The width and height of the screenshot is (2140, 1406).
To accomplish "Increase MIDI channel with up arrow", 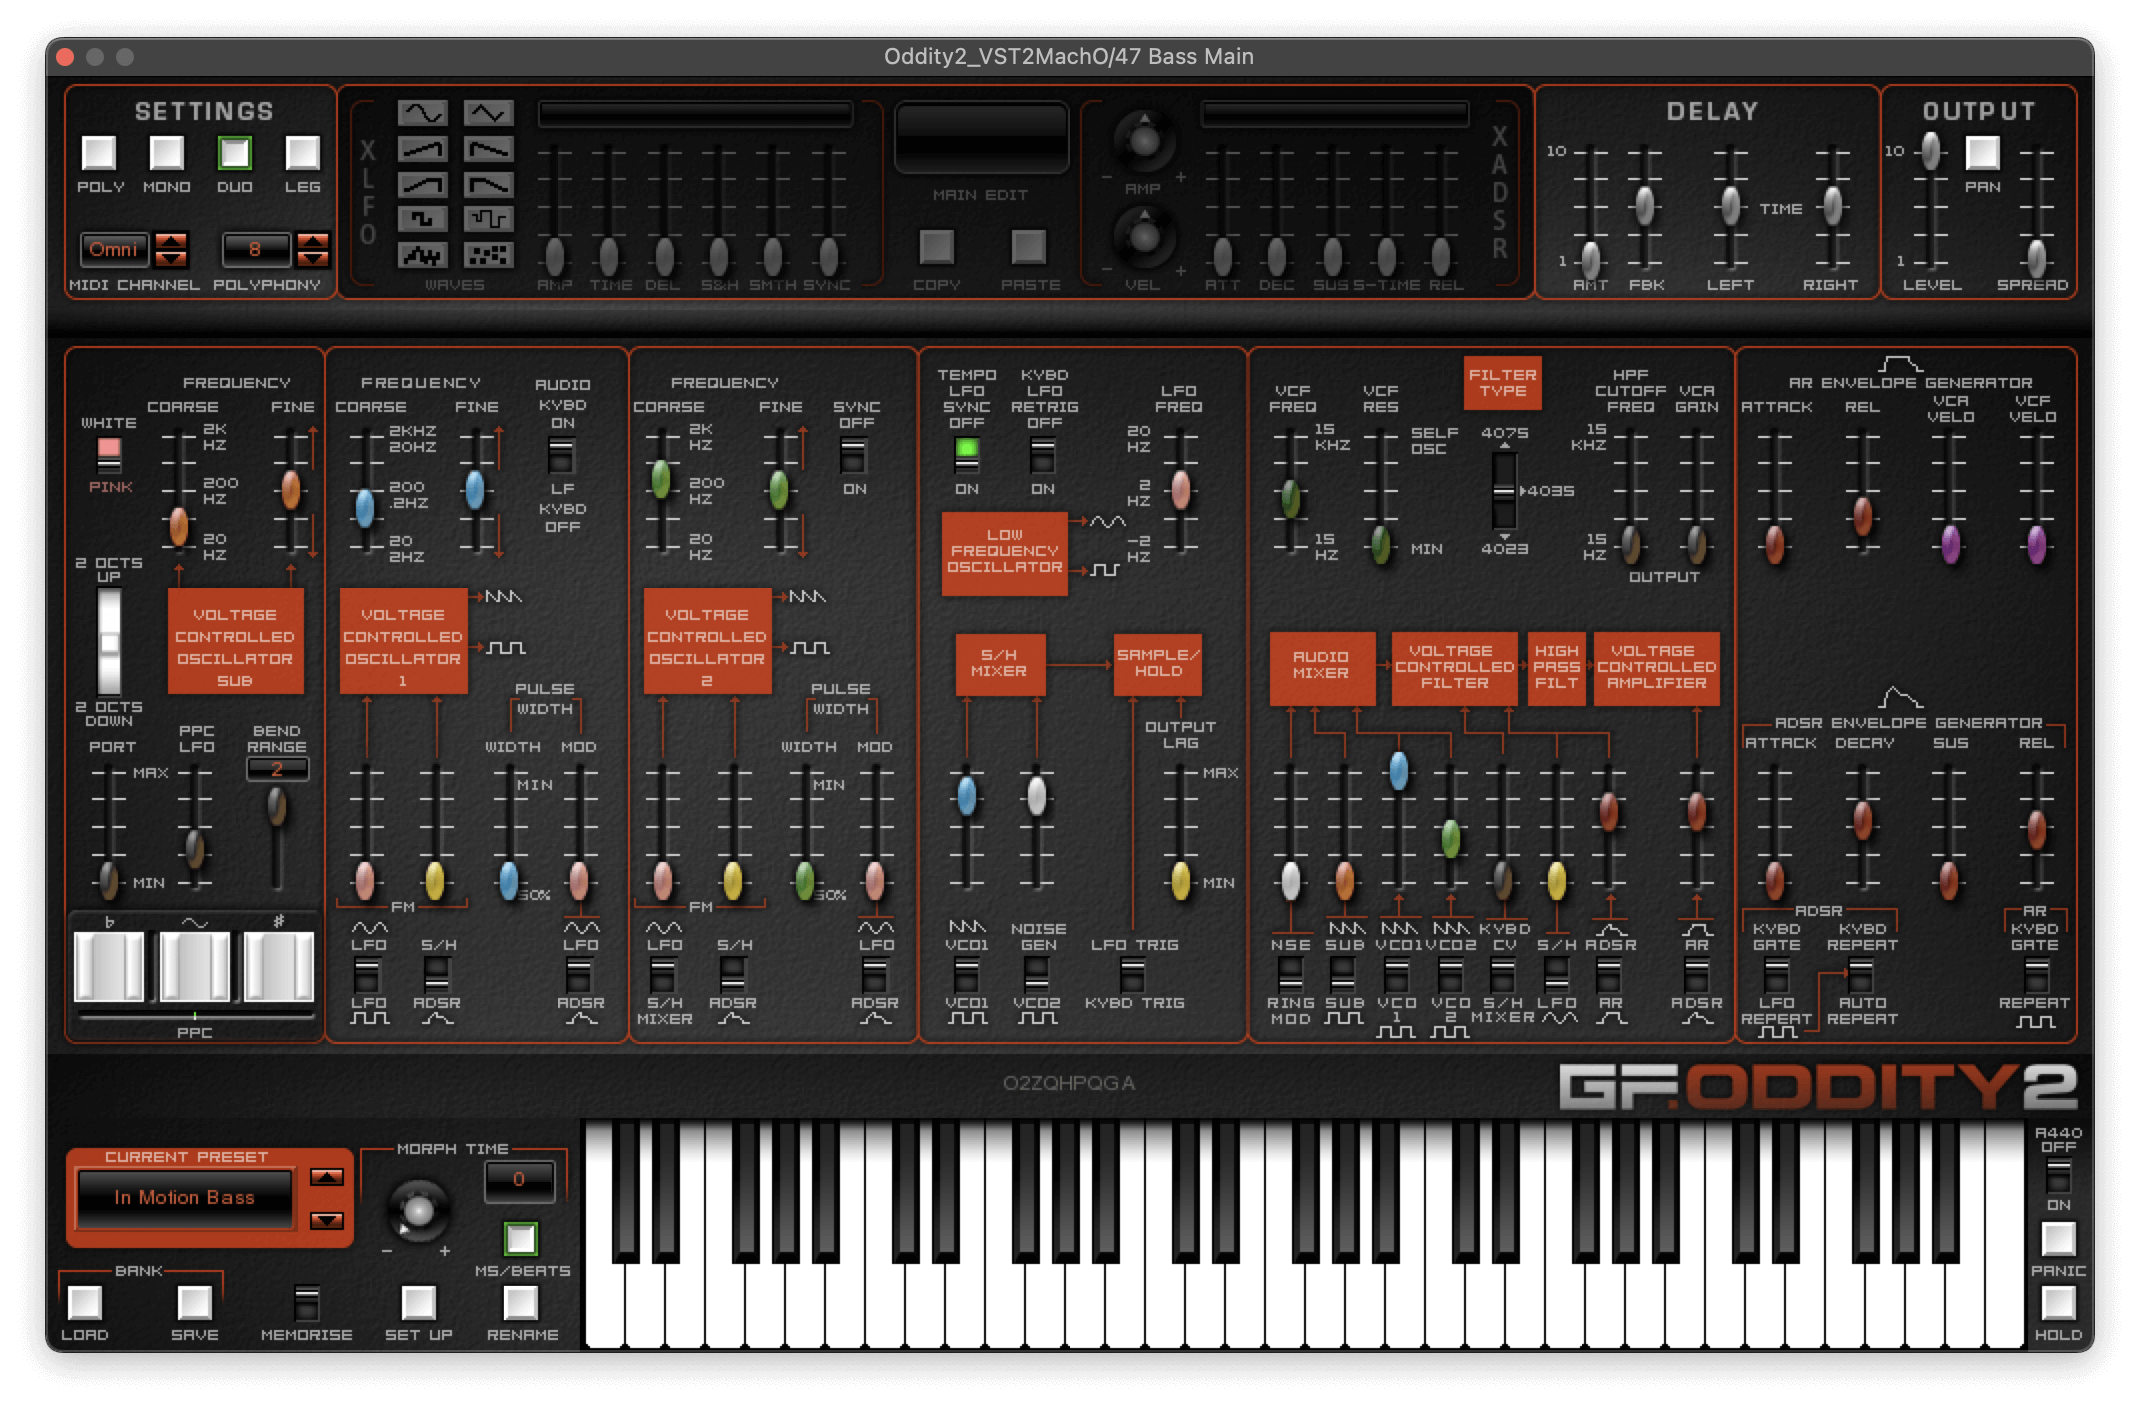I will 171,241.
